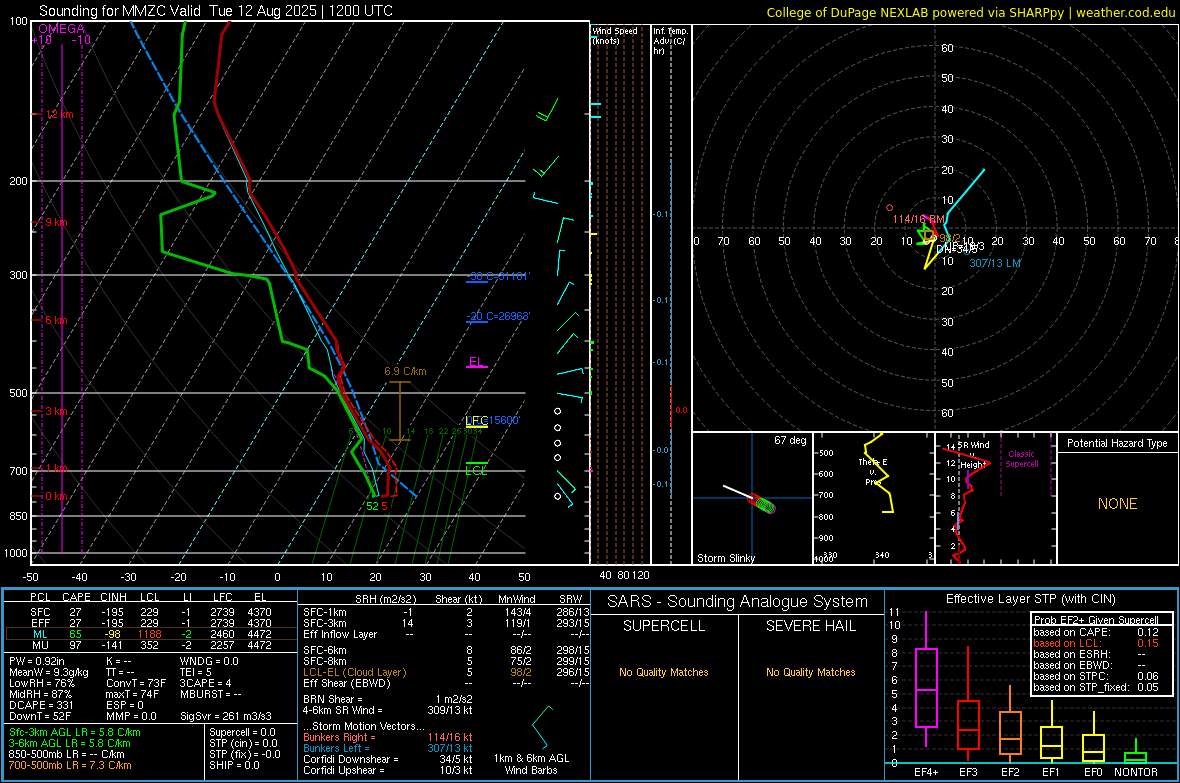The height and width of the screenshot is (783, 1180).
Task: Click the Potential Hazard Type header
Action: point(1117,443)
